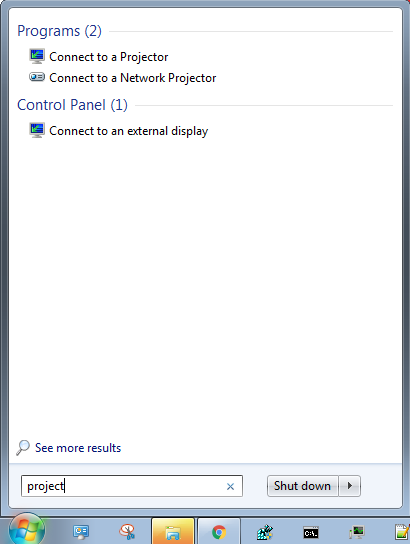The height and width of the screenshot is (544, 410).
Task: Open Windows Explorer from the taskbar
Action: 173,532
